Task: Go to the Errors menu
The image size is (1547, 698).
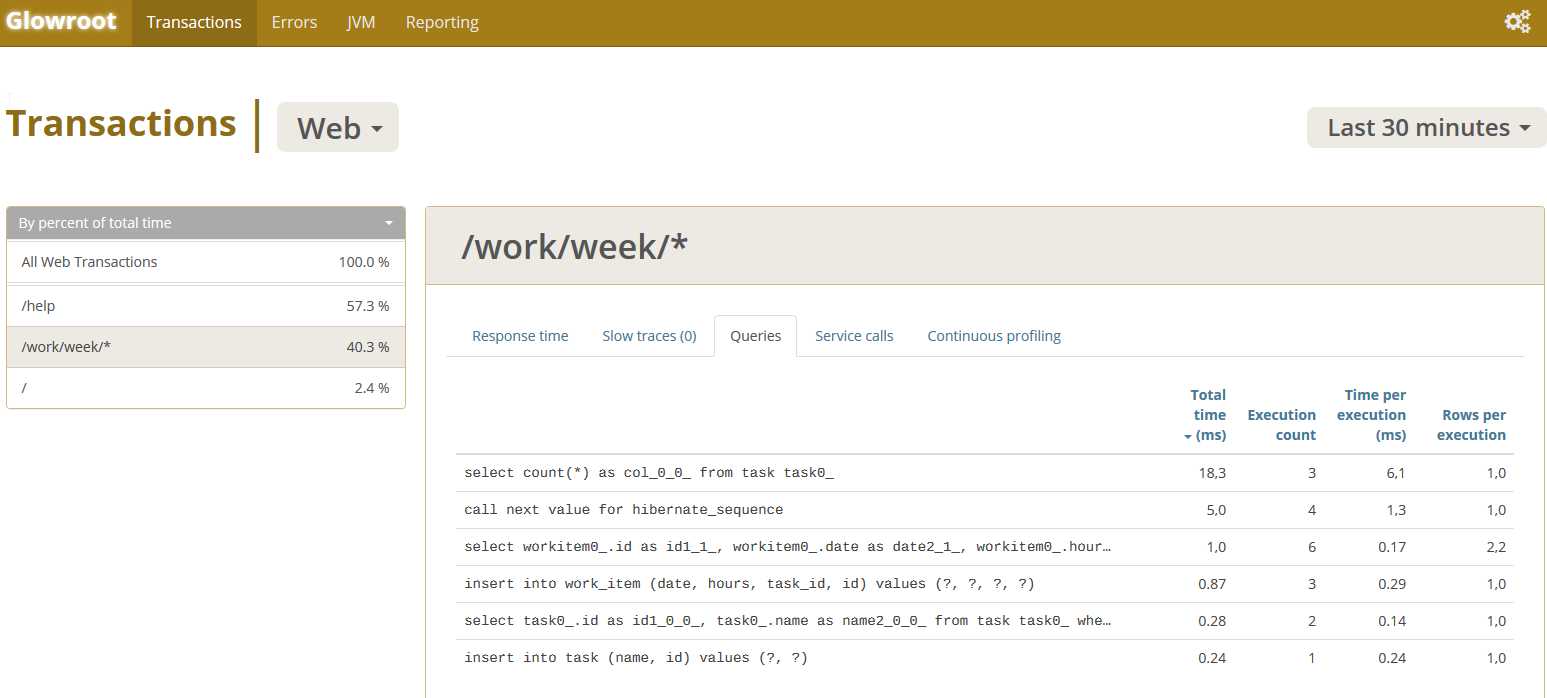Action: (x=294, y=22)
